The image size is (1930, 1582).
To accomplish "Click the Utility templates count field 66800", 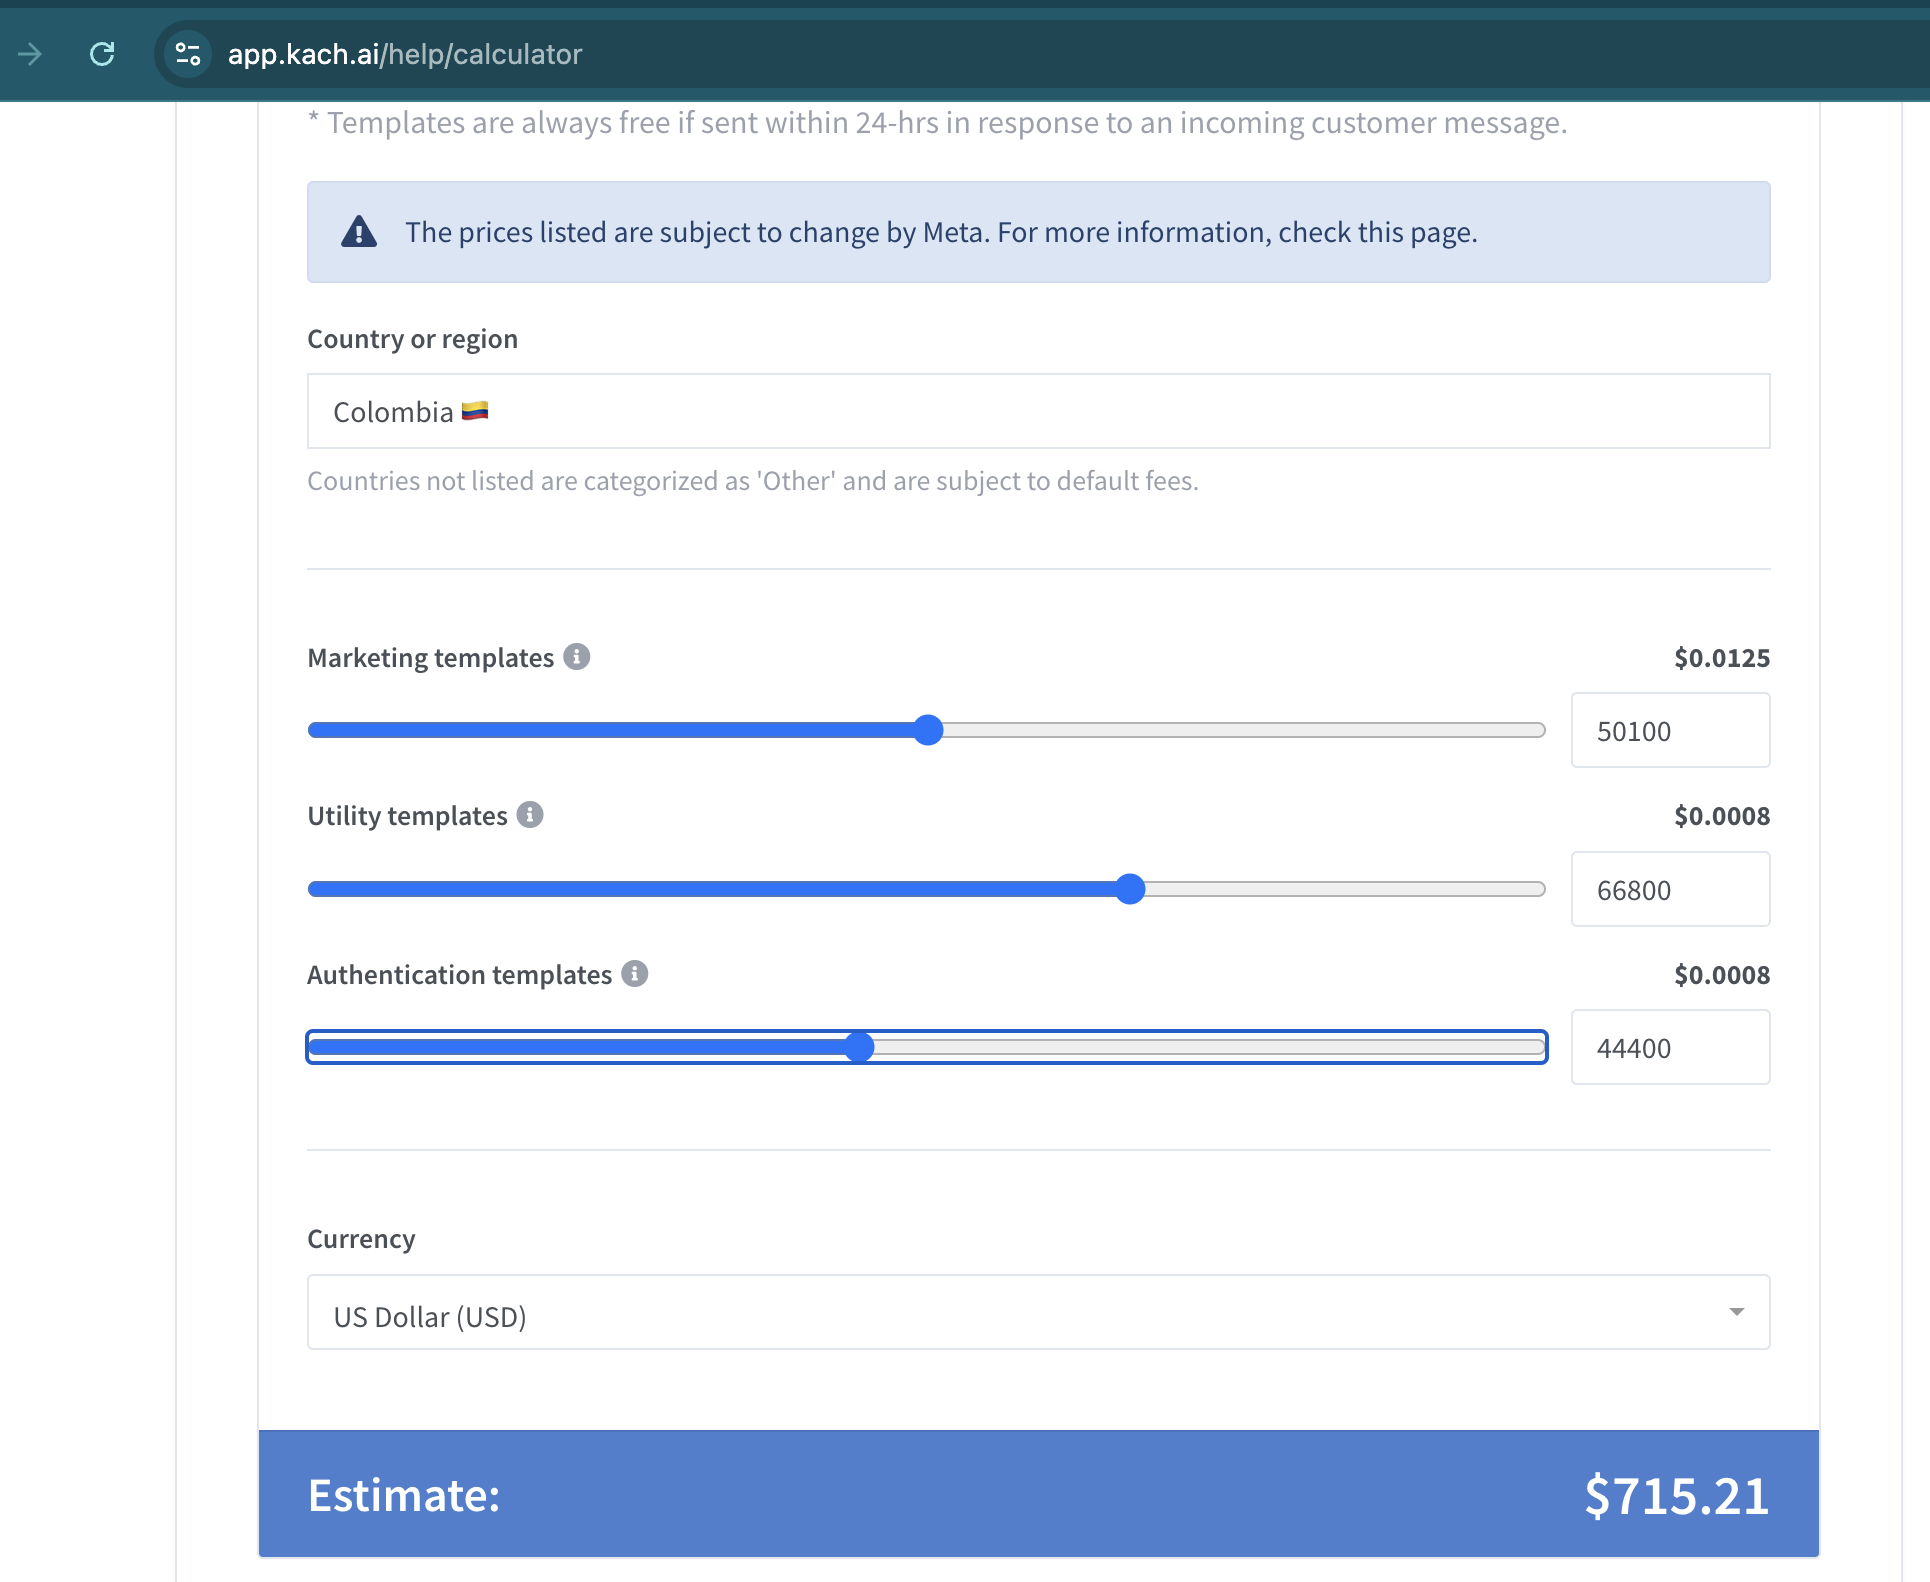I will coord(1669,890).
